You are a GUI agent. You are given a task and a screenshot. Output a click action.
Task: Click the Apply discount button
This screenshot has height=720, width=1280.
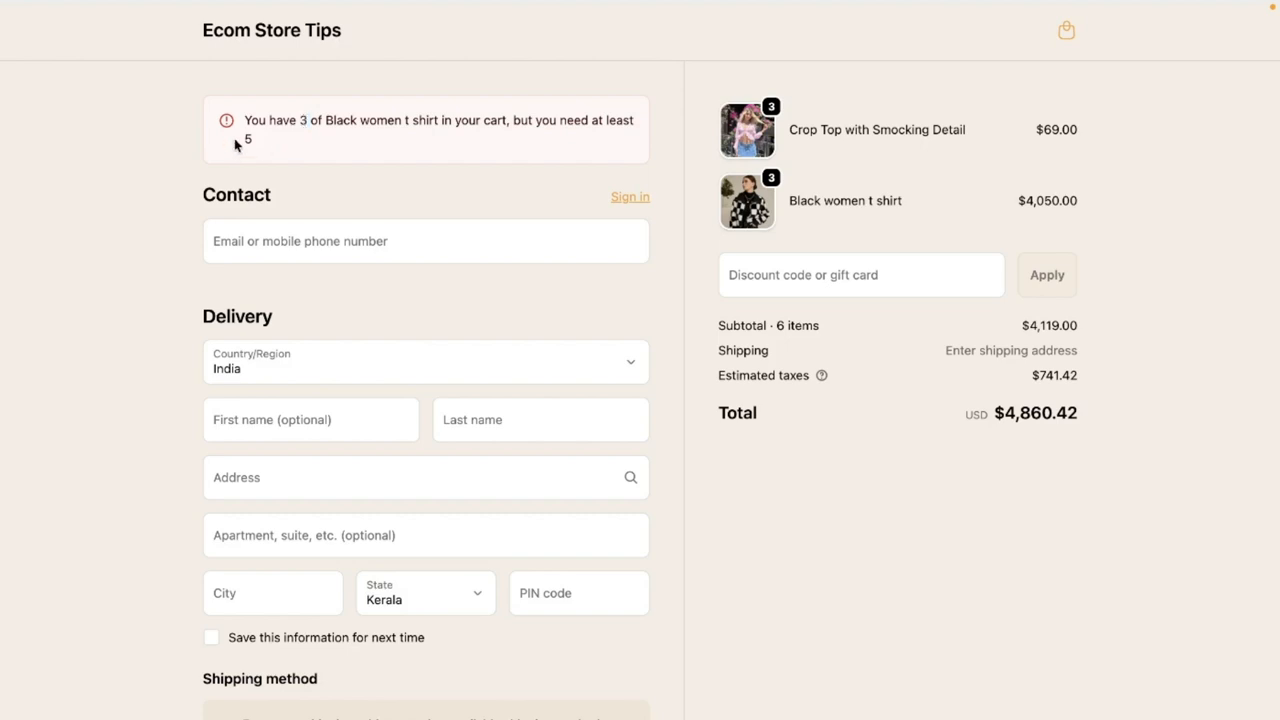[x=1047, y=275]
